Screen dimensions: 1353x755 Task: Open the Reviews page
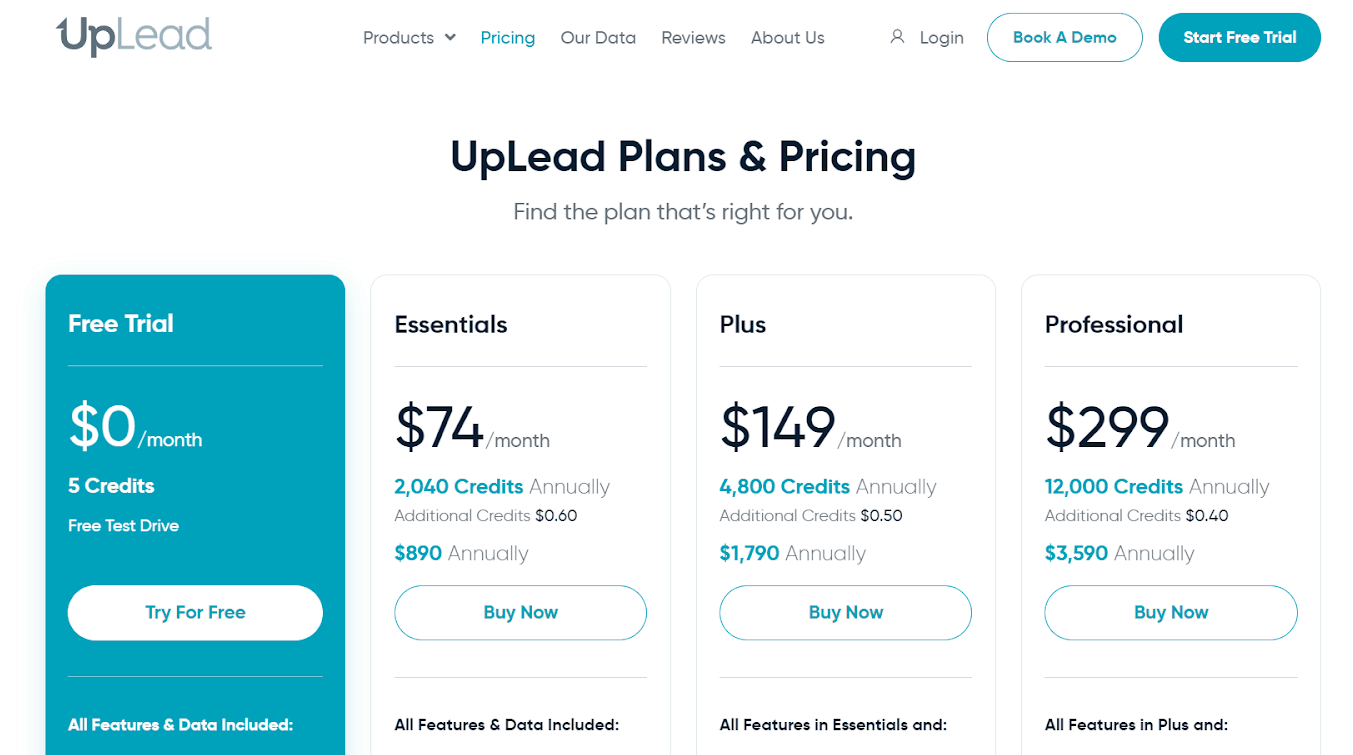693,37
